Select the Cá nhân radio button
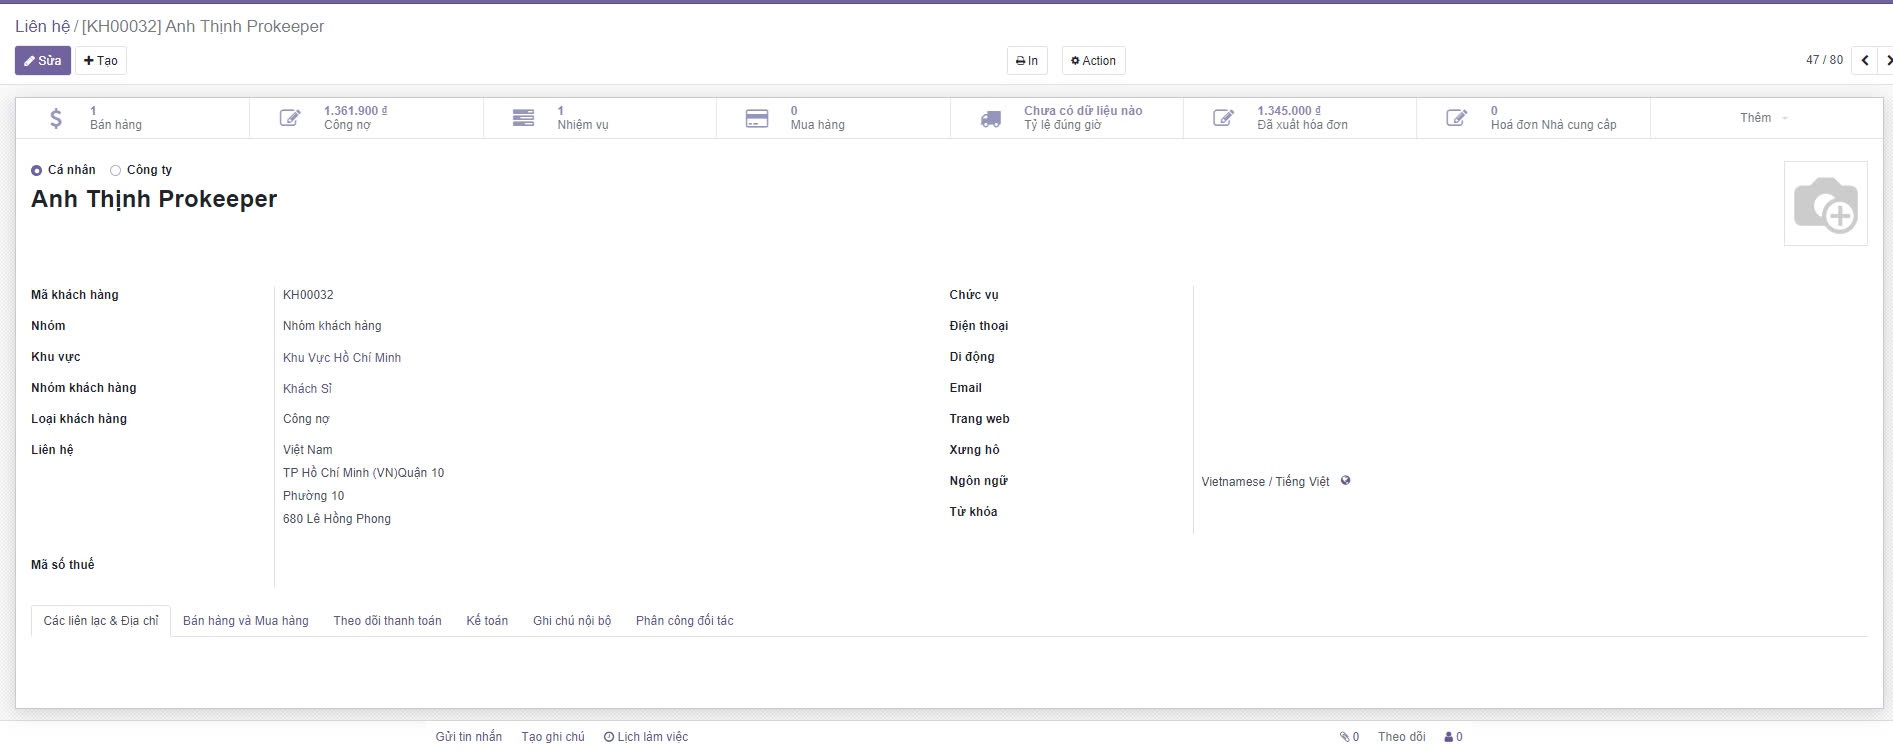Image resolution: width=1893 pixels, height=755 pixels. tap(37, 171)
